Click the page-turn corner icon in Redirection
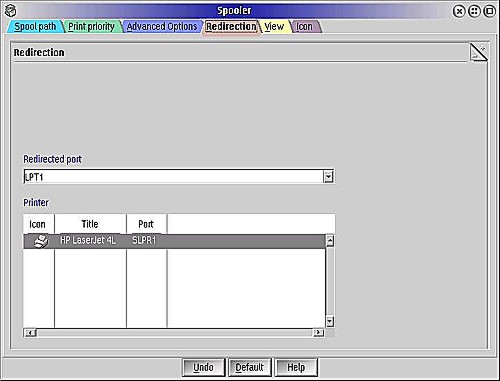The width and height of the screenshot is (500, 381). click(x=479, y=52)
